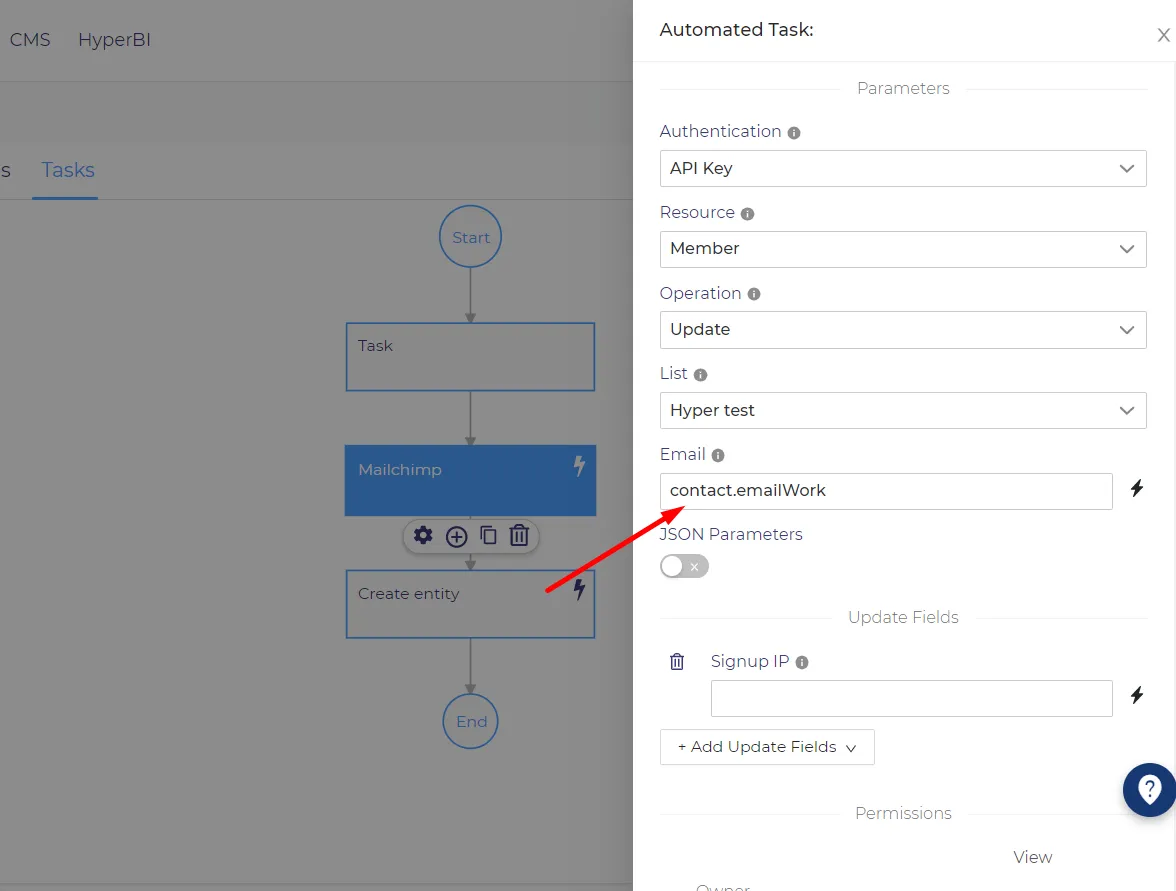Click the empty Signup IP input field

(x=911, y=698)
